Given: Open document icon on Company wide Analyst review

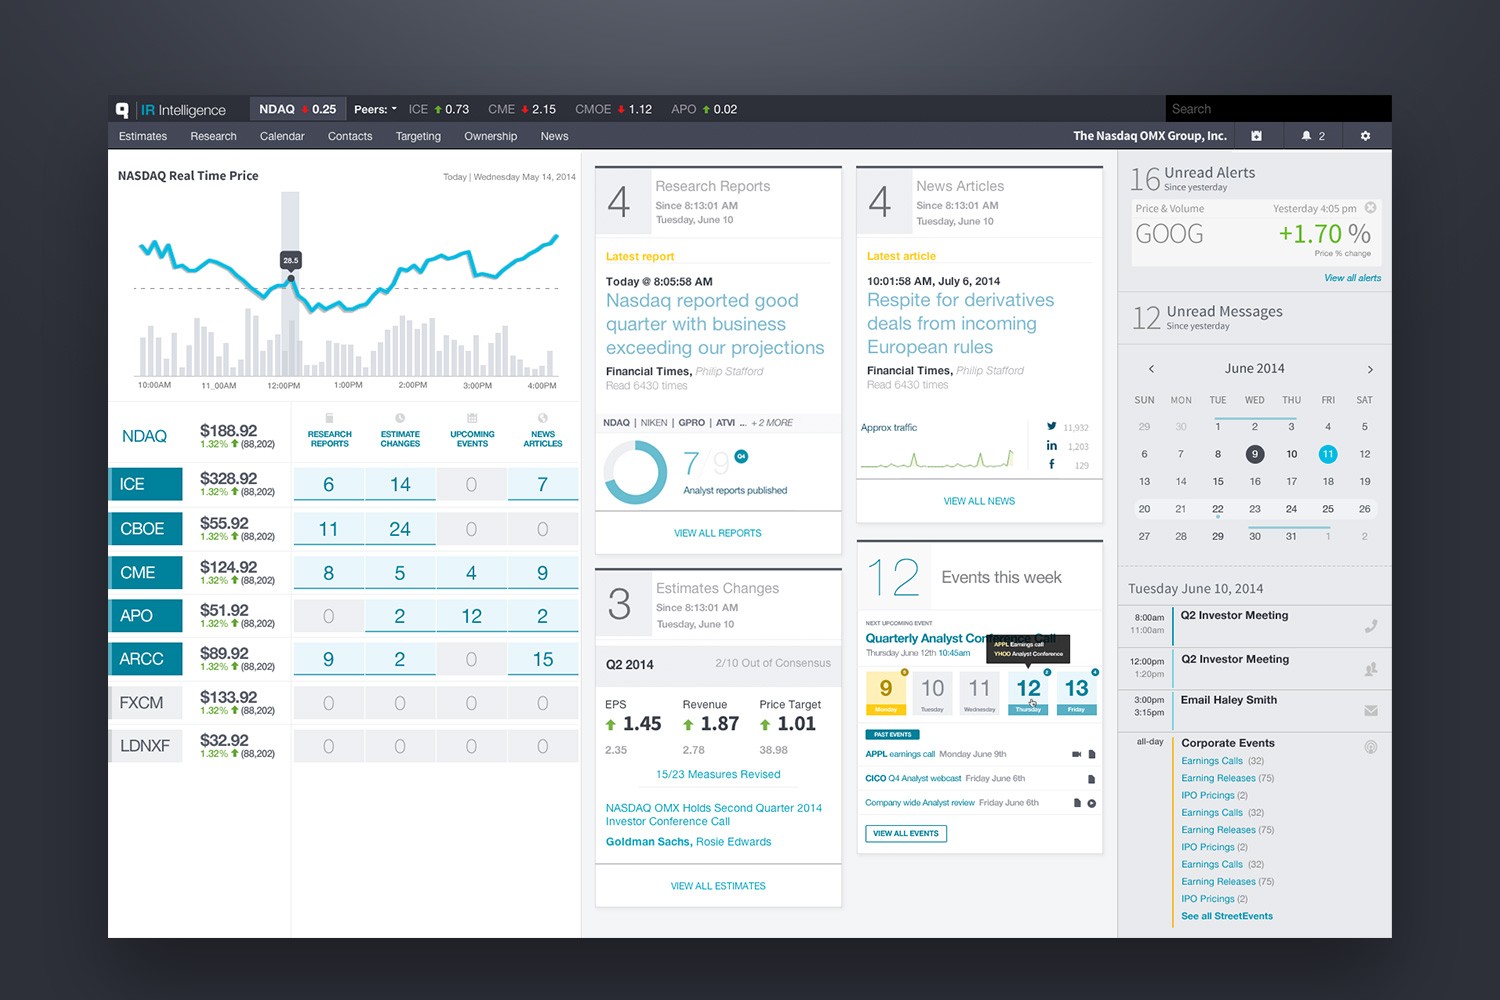Looking at the screenshot, I should pos(1077,803).
